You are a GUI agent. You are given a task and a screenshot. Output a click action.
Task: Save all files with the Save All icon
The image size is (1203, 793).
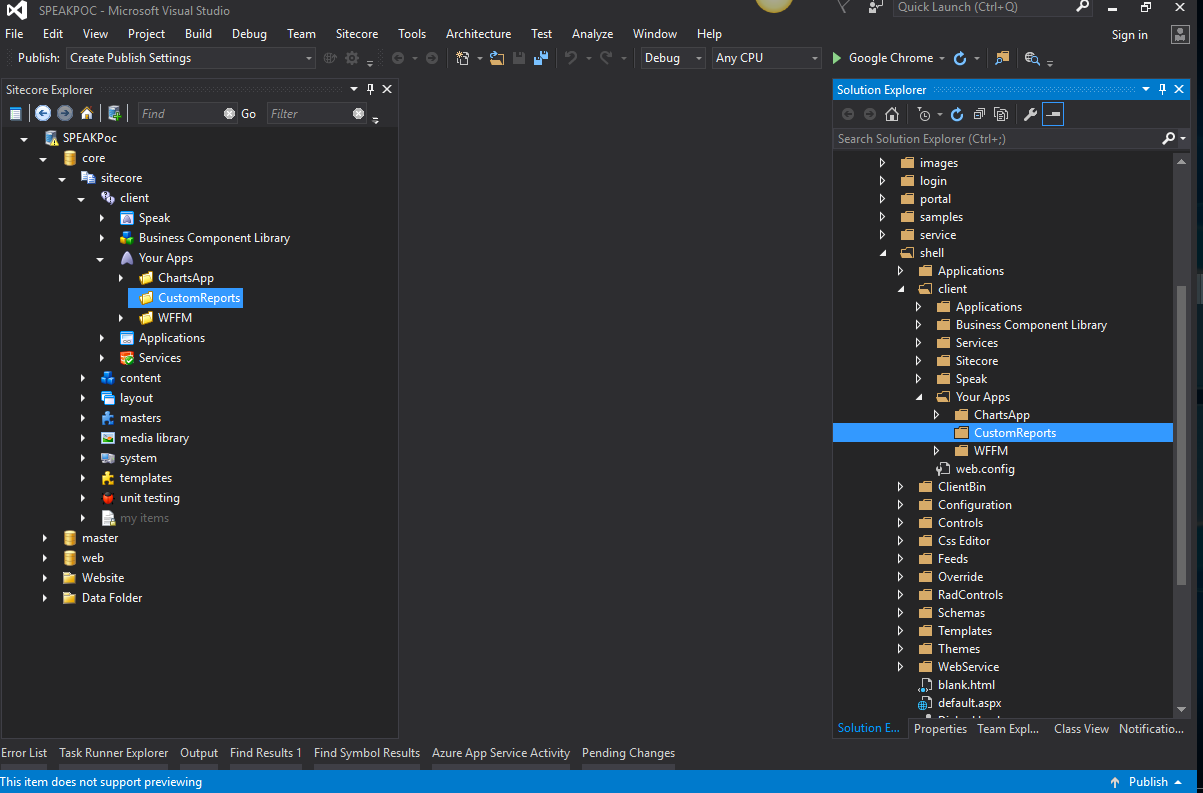(540, 57)
